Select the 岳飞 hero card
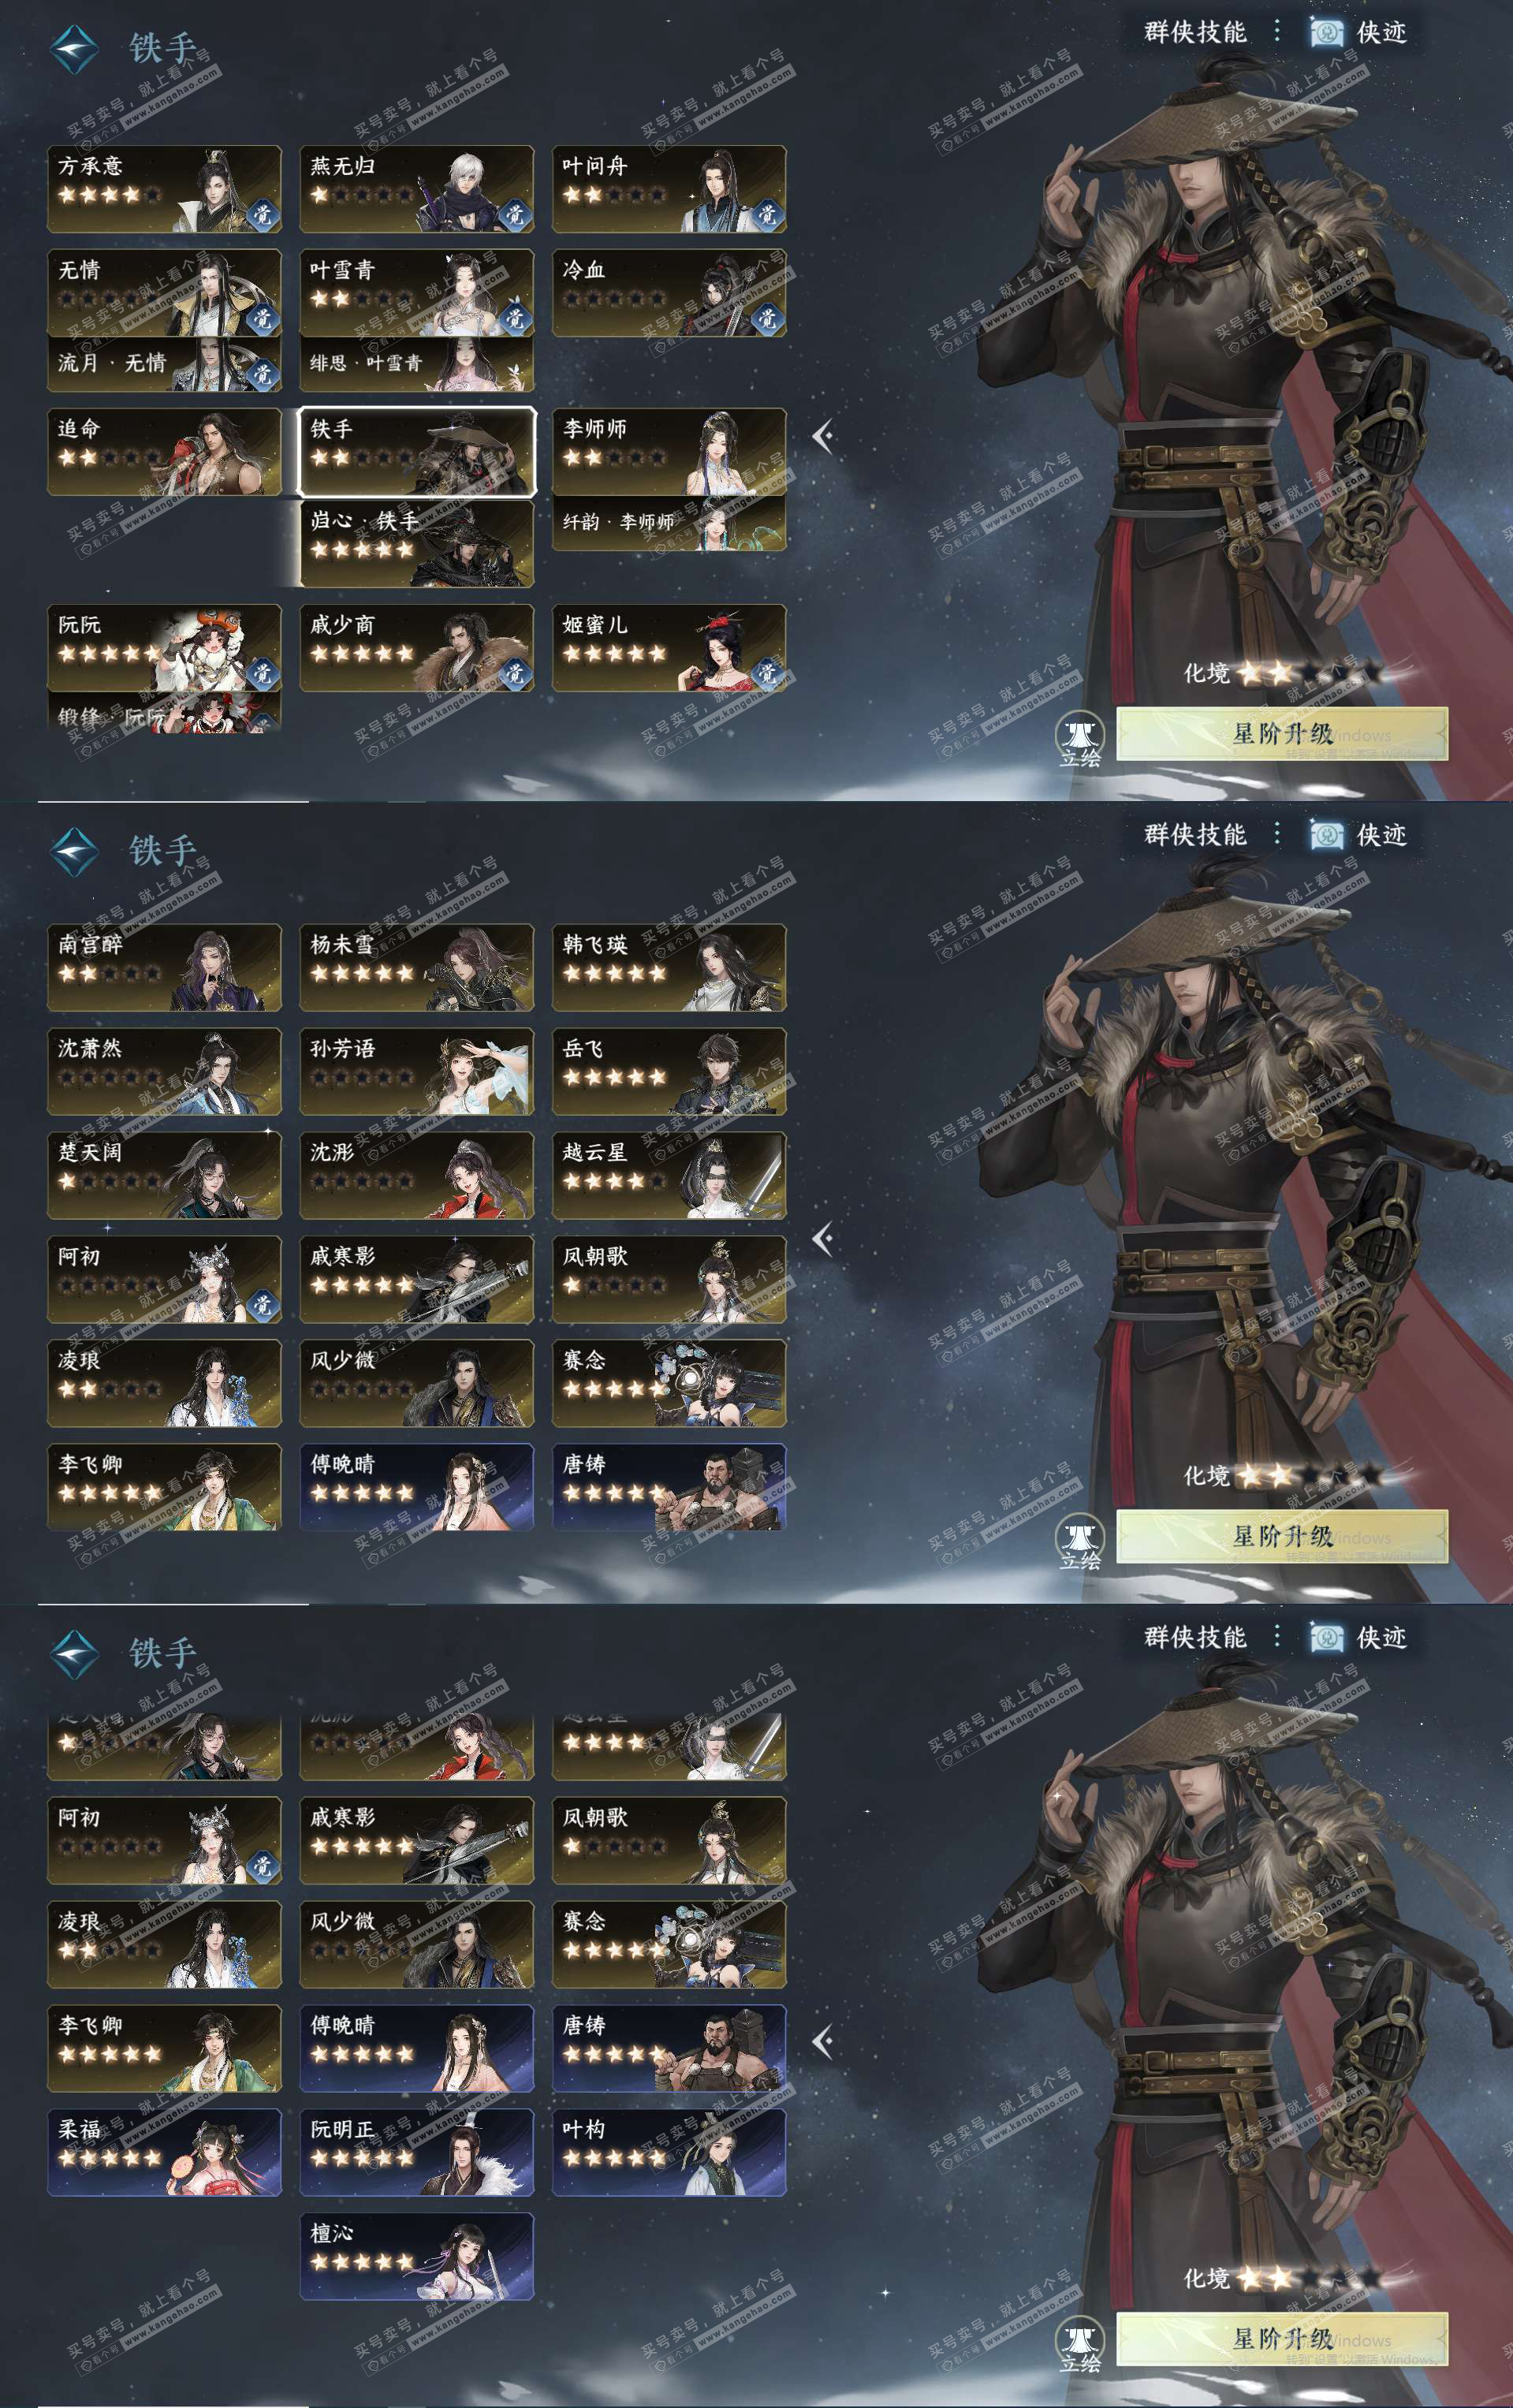 coord(669,1072)
